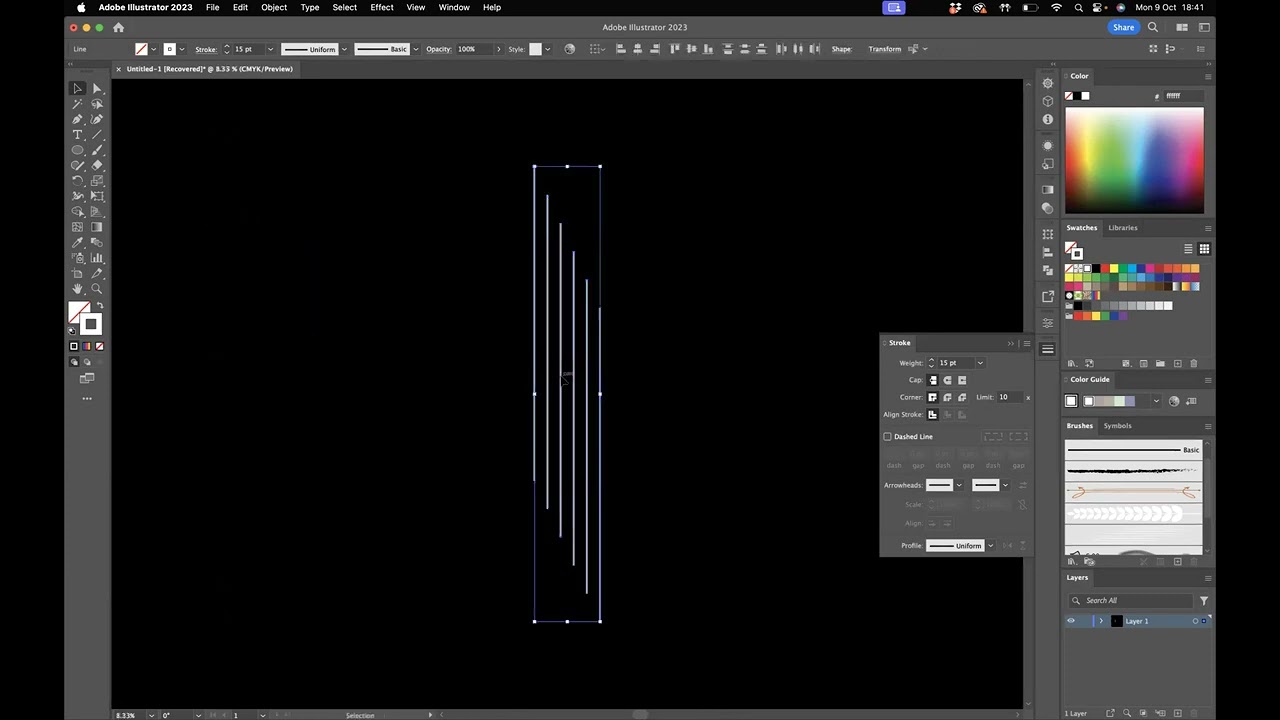Select the Selection tool in the toolbar
This screenshot has height=720, width=1280.
77,89
